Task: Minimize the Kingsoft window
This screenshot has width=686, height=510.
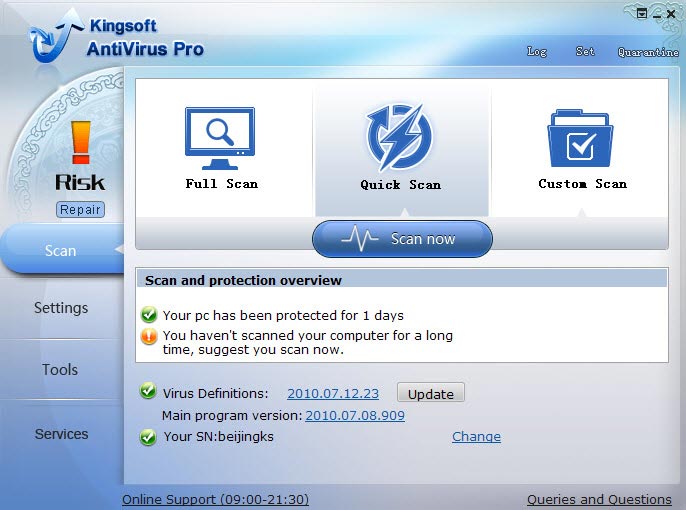Action: 657,15
